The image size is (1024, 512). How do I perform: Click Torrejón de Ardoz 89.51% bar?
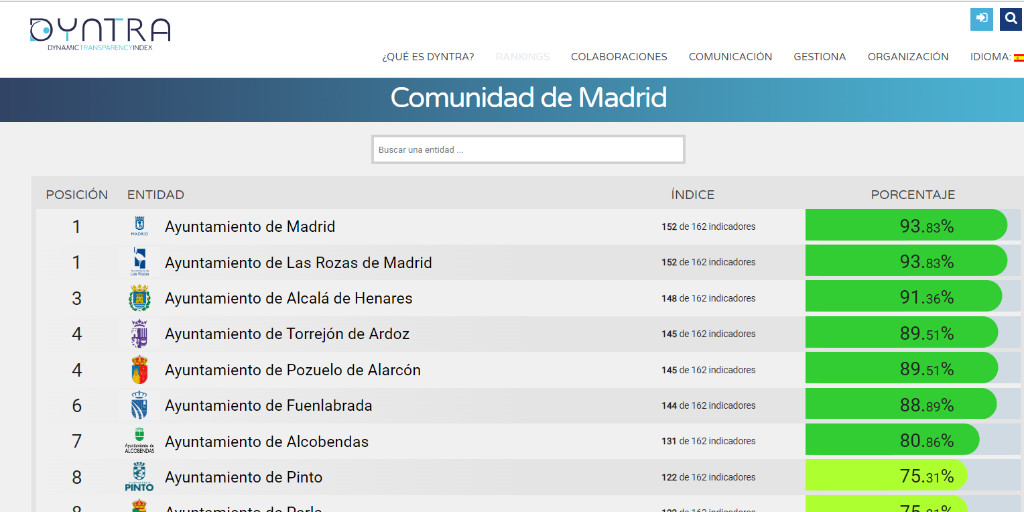[902, 332]
